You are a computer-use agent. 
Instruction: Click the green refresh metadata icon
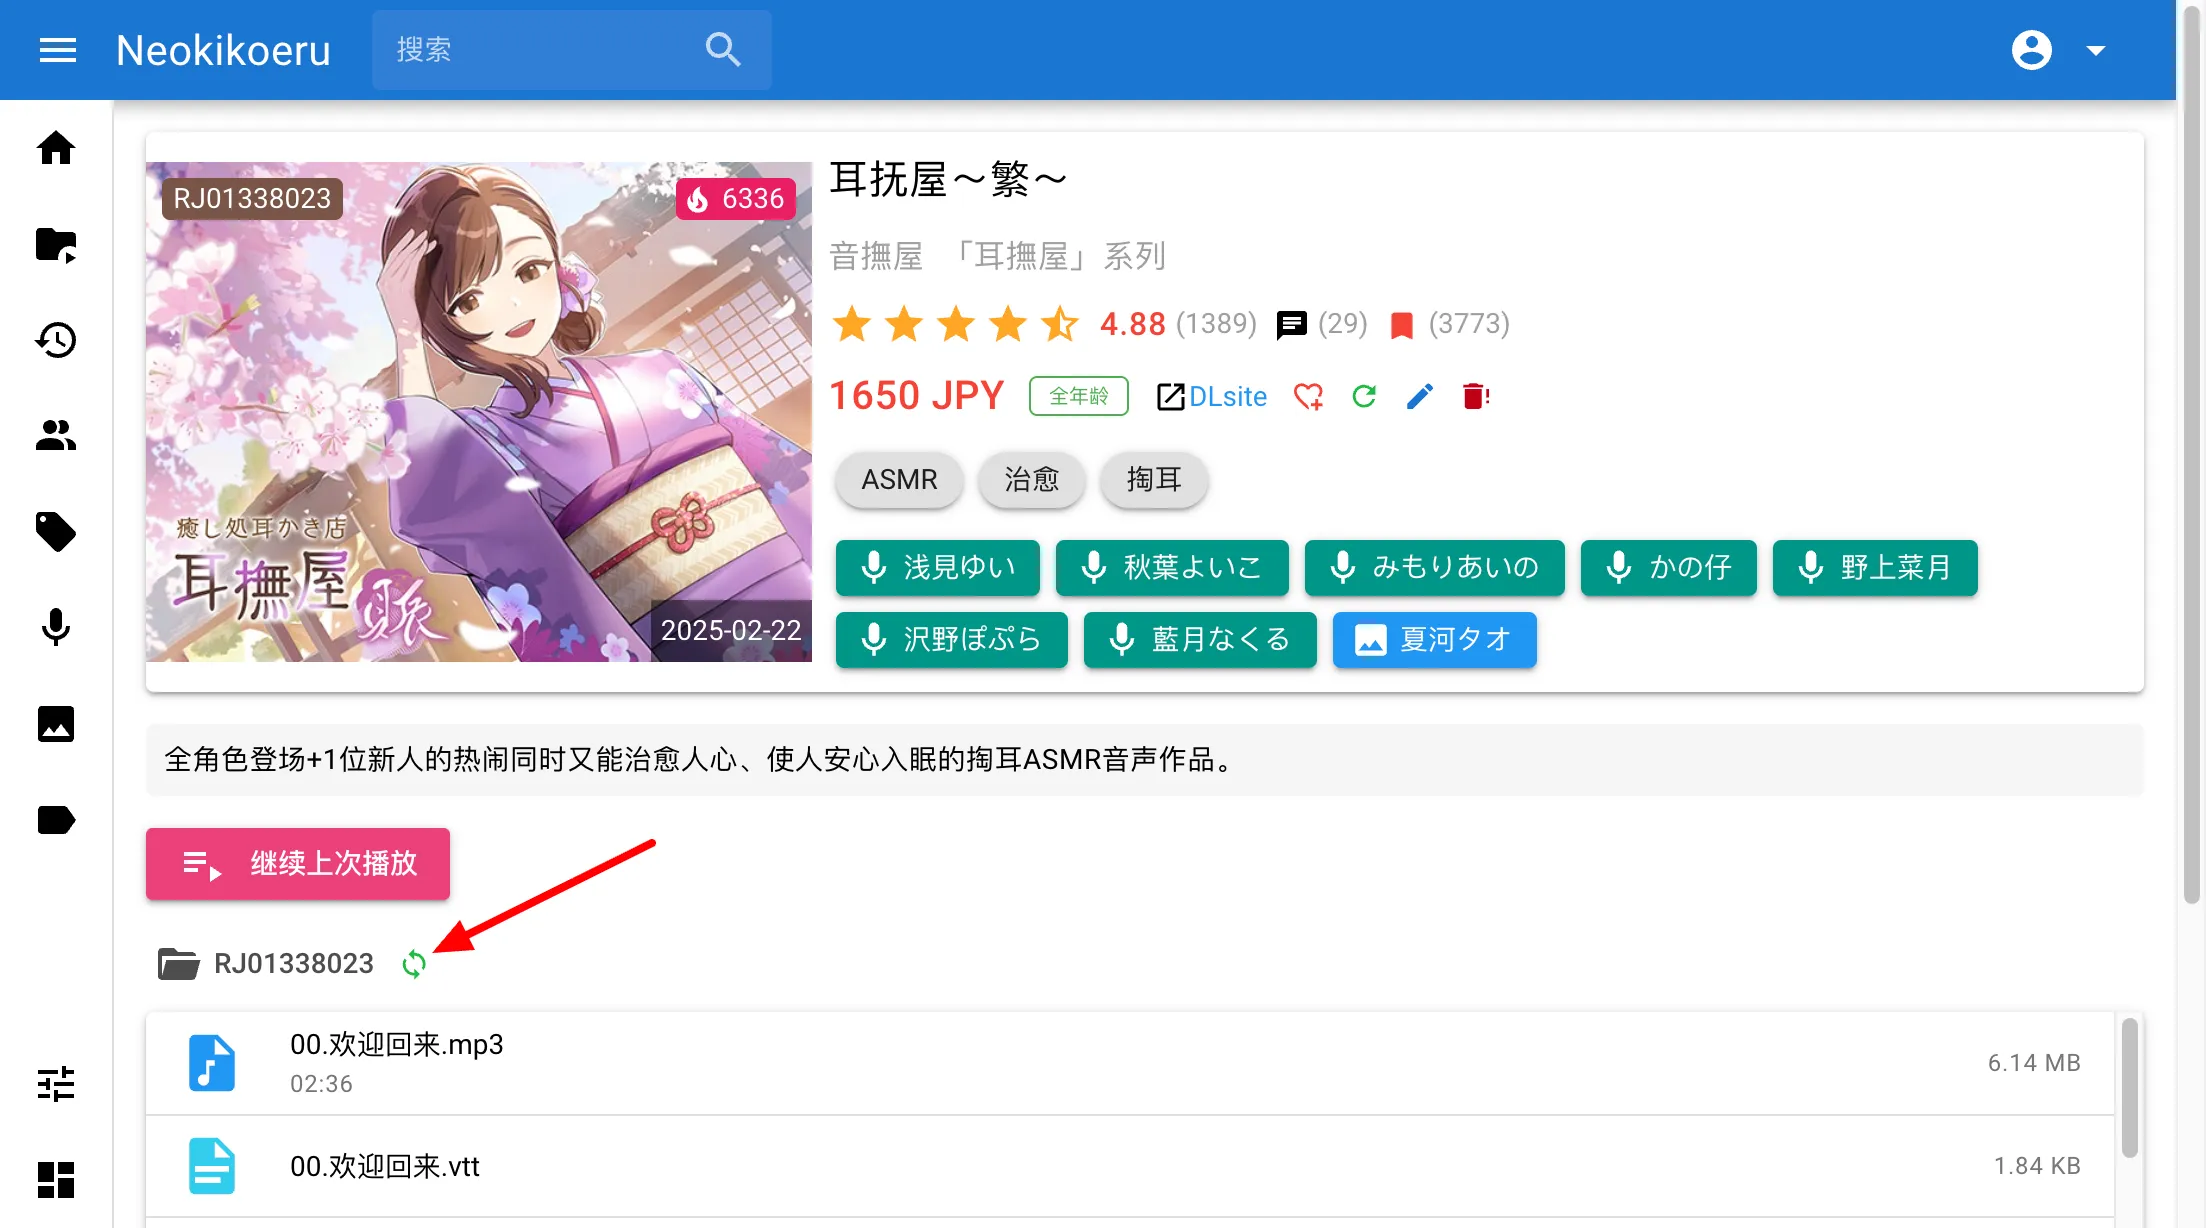[x=1364, y=397]
